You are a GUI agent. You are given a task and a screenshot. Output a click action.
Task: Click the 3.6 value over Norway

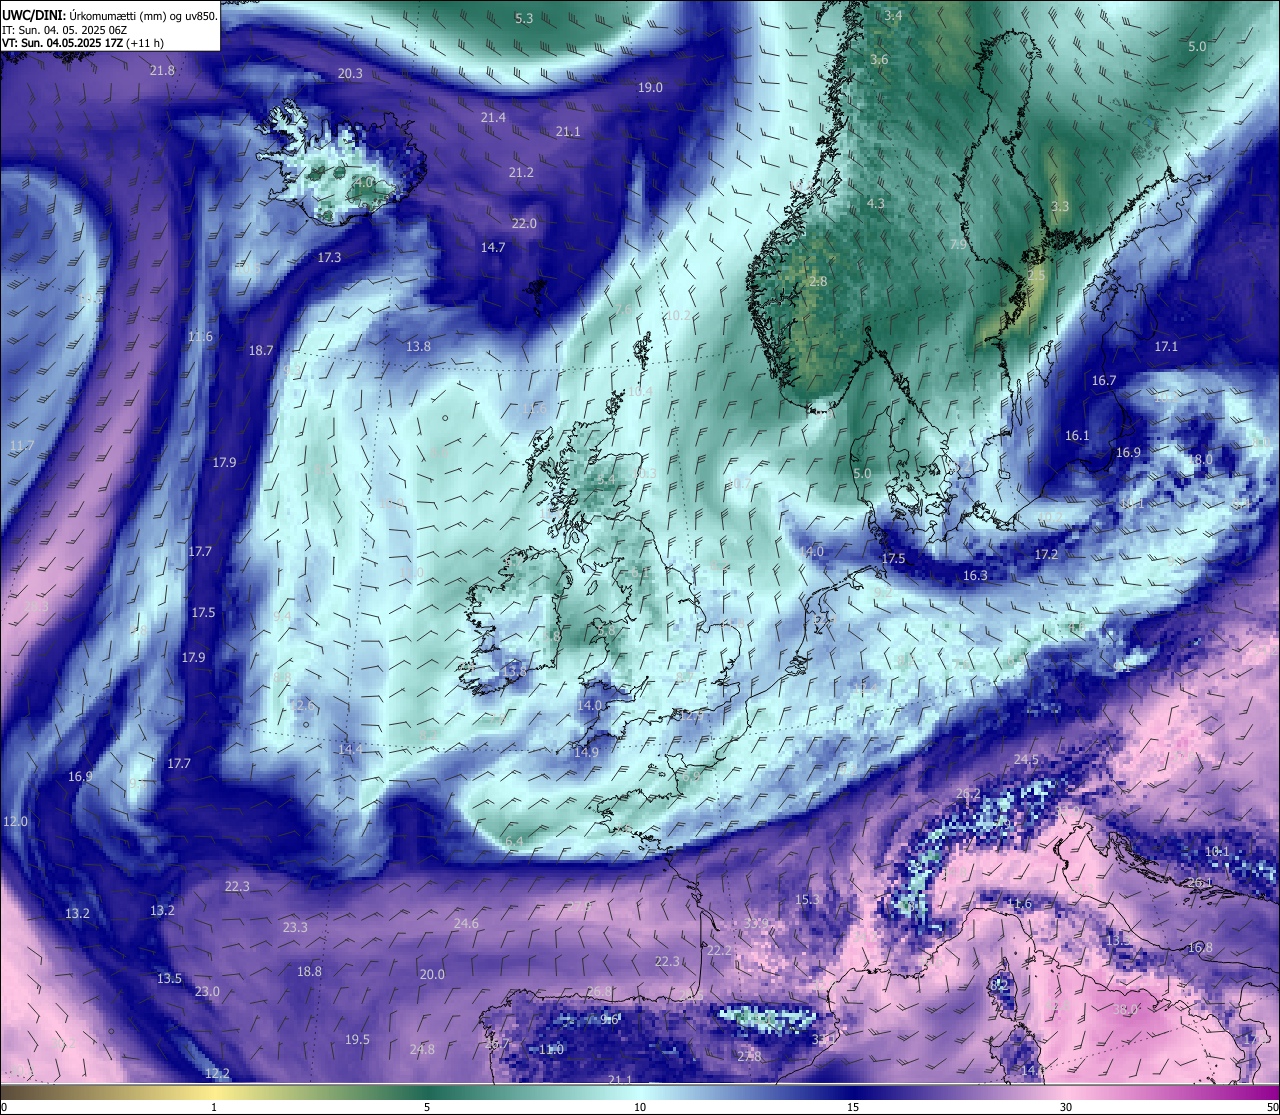click(x=879, y=60)
